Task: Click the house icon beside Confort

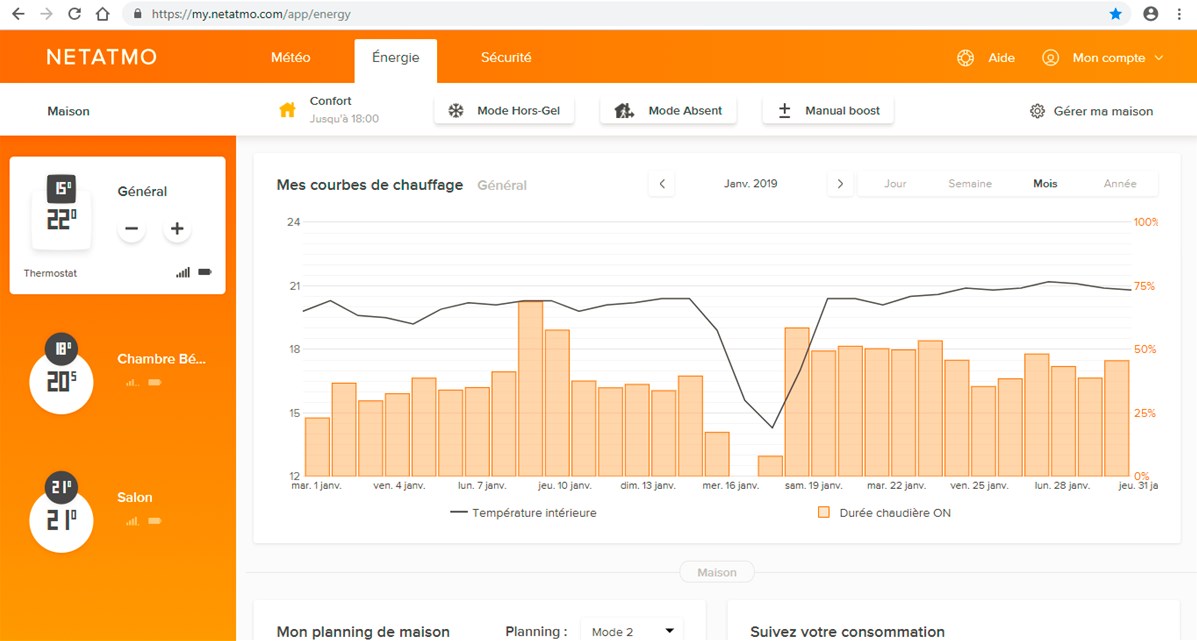Action: 287,111
